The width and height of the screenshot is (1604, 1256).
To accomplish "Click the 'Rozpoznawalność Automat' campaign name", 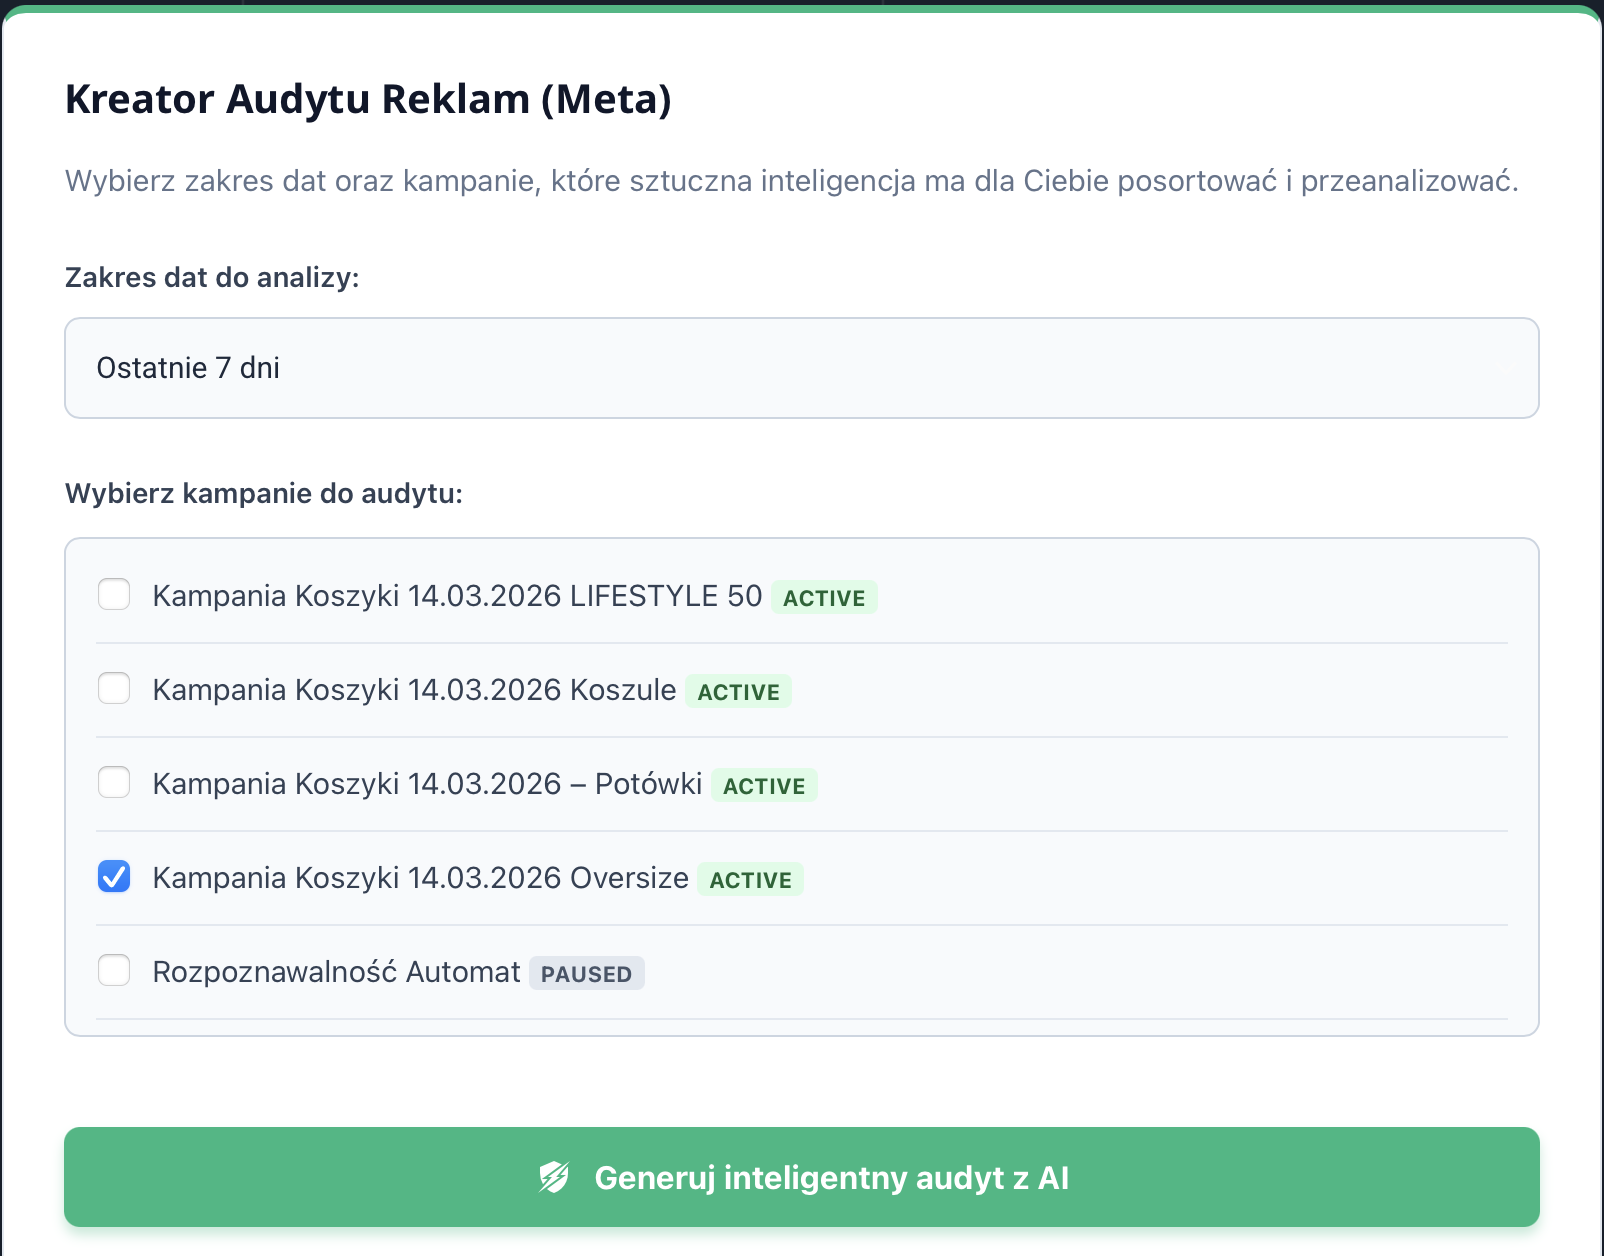I will pyautogui.click(x=336, y=972).
